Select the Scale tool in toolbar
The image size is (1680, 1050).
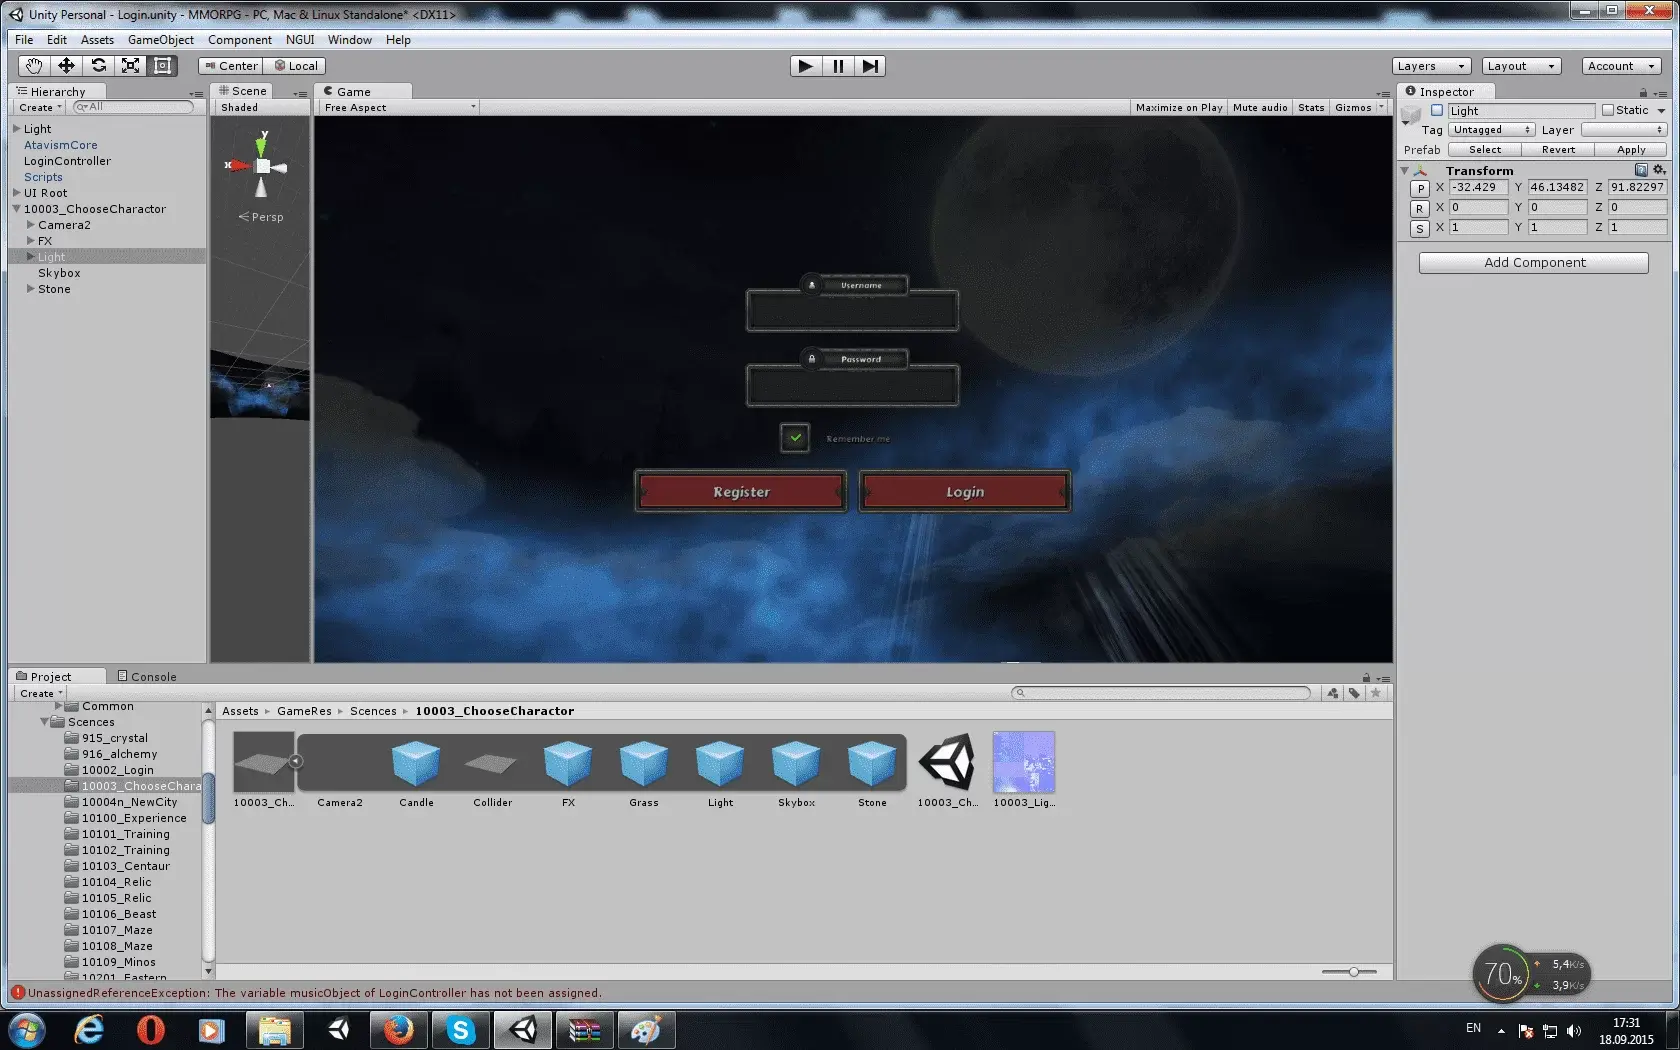point(130,66)
